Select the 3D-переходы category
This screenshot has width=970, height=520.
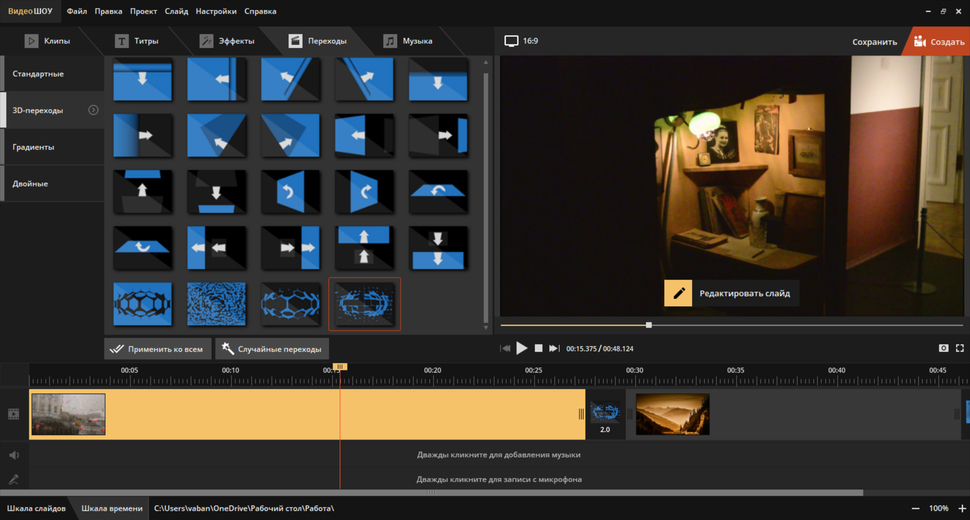[52, 110]
